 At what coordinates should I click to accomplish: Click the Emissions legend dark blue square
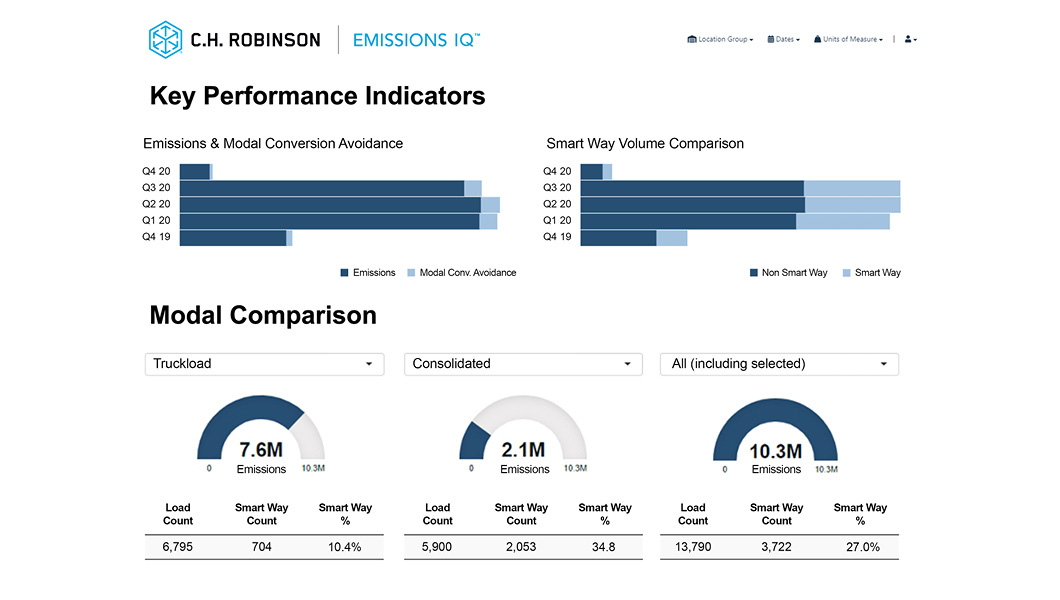(344, 273)
